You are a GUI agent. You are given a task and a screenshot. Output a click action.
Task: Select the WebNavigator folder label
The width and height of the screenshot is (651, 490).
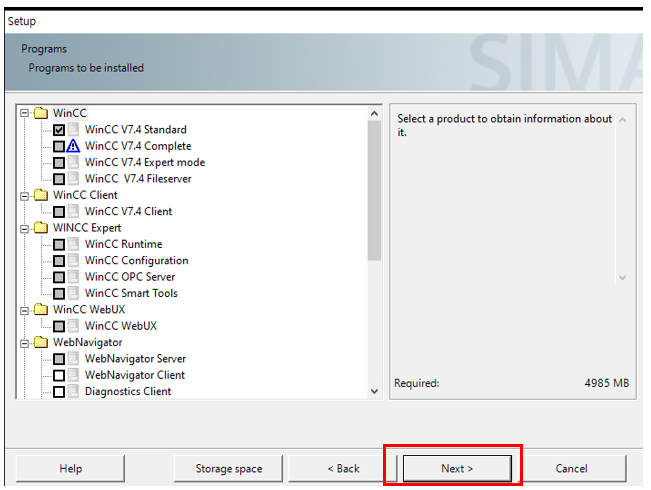click(x=88, y=342)
